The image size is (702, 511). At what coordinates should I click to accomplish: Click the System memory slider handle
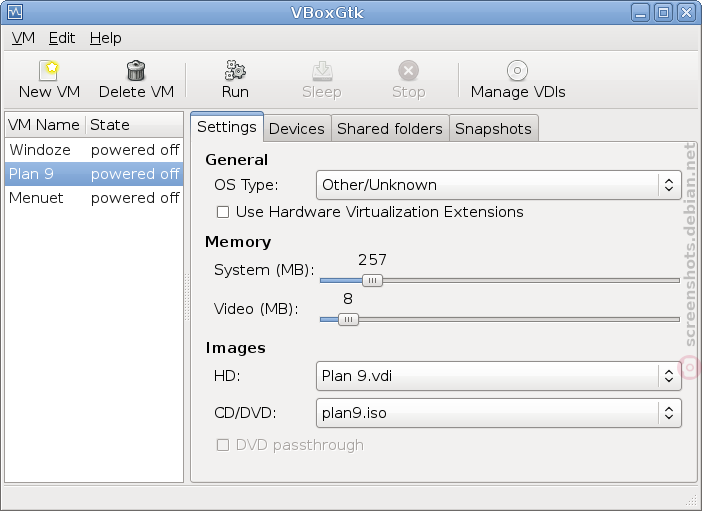point(372,280)
